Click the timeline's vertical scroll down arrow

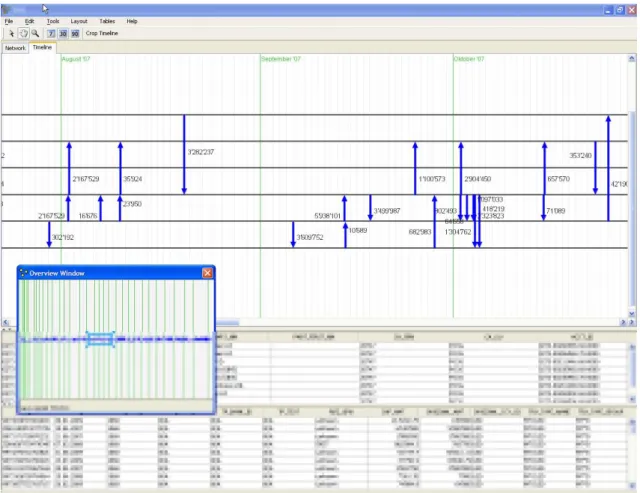pyautogui.click(x=631, y=314)
